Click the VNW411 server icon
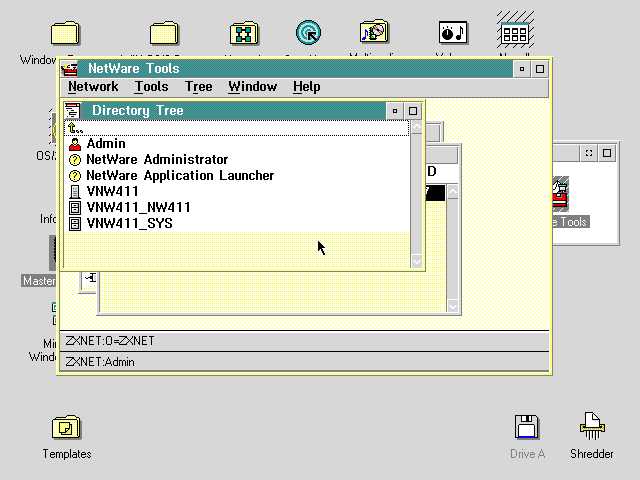This screenshot has height=480, width=640. (x=75, y=192)
